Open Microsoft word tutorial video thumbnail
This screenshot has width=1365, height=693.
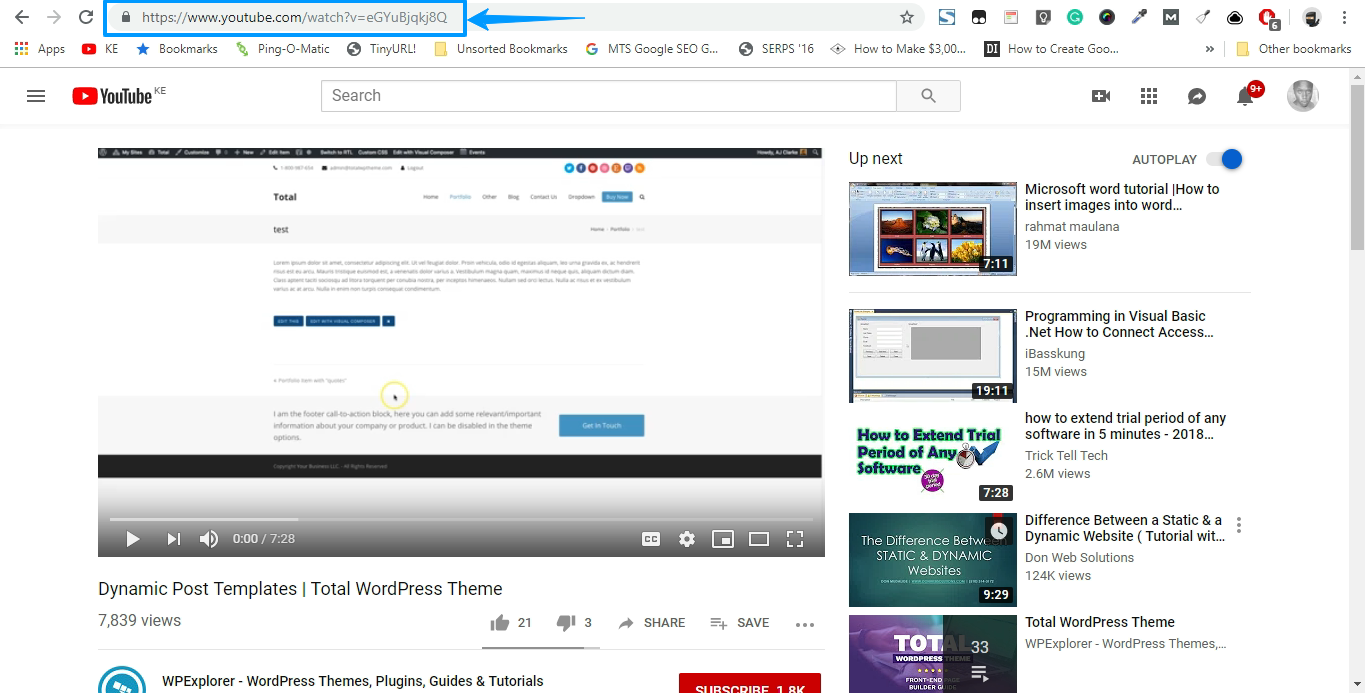point(933,229)
